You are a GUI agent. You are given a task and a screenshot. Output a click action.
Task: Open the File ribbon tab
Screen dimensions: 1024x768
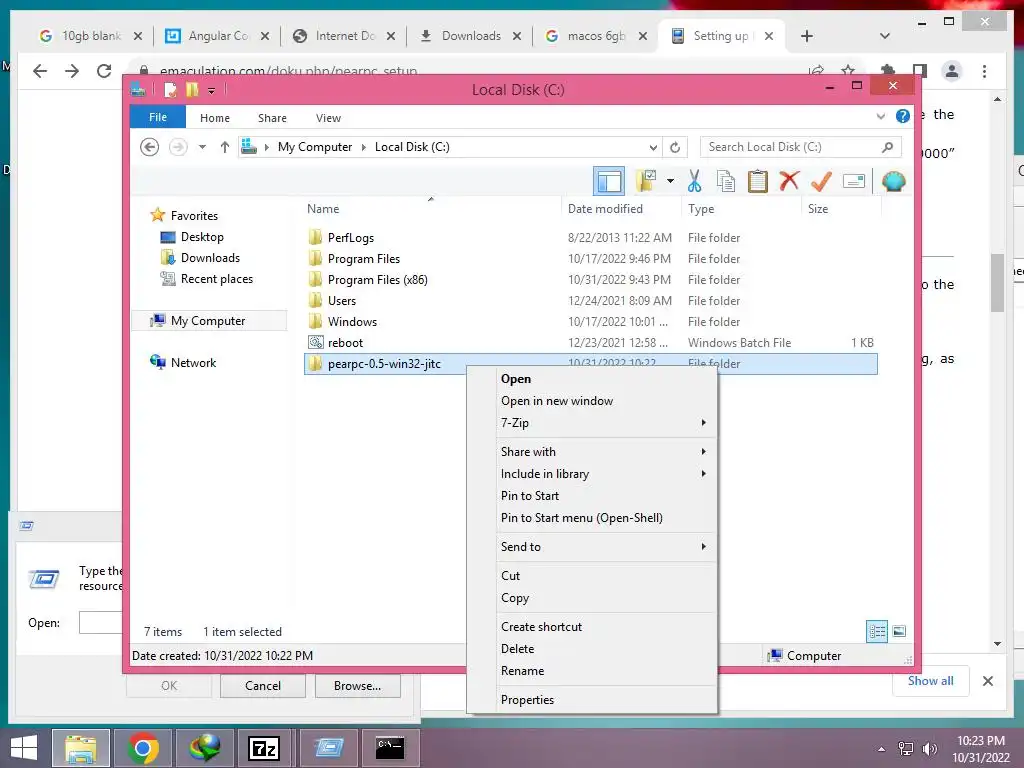click(158, 117)
